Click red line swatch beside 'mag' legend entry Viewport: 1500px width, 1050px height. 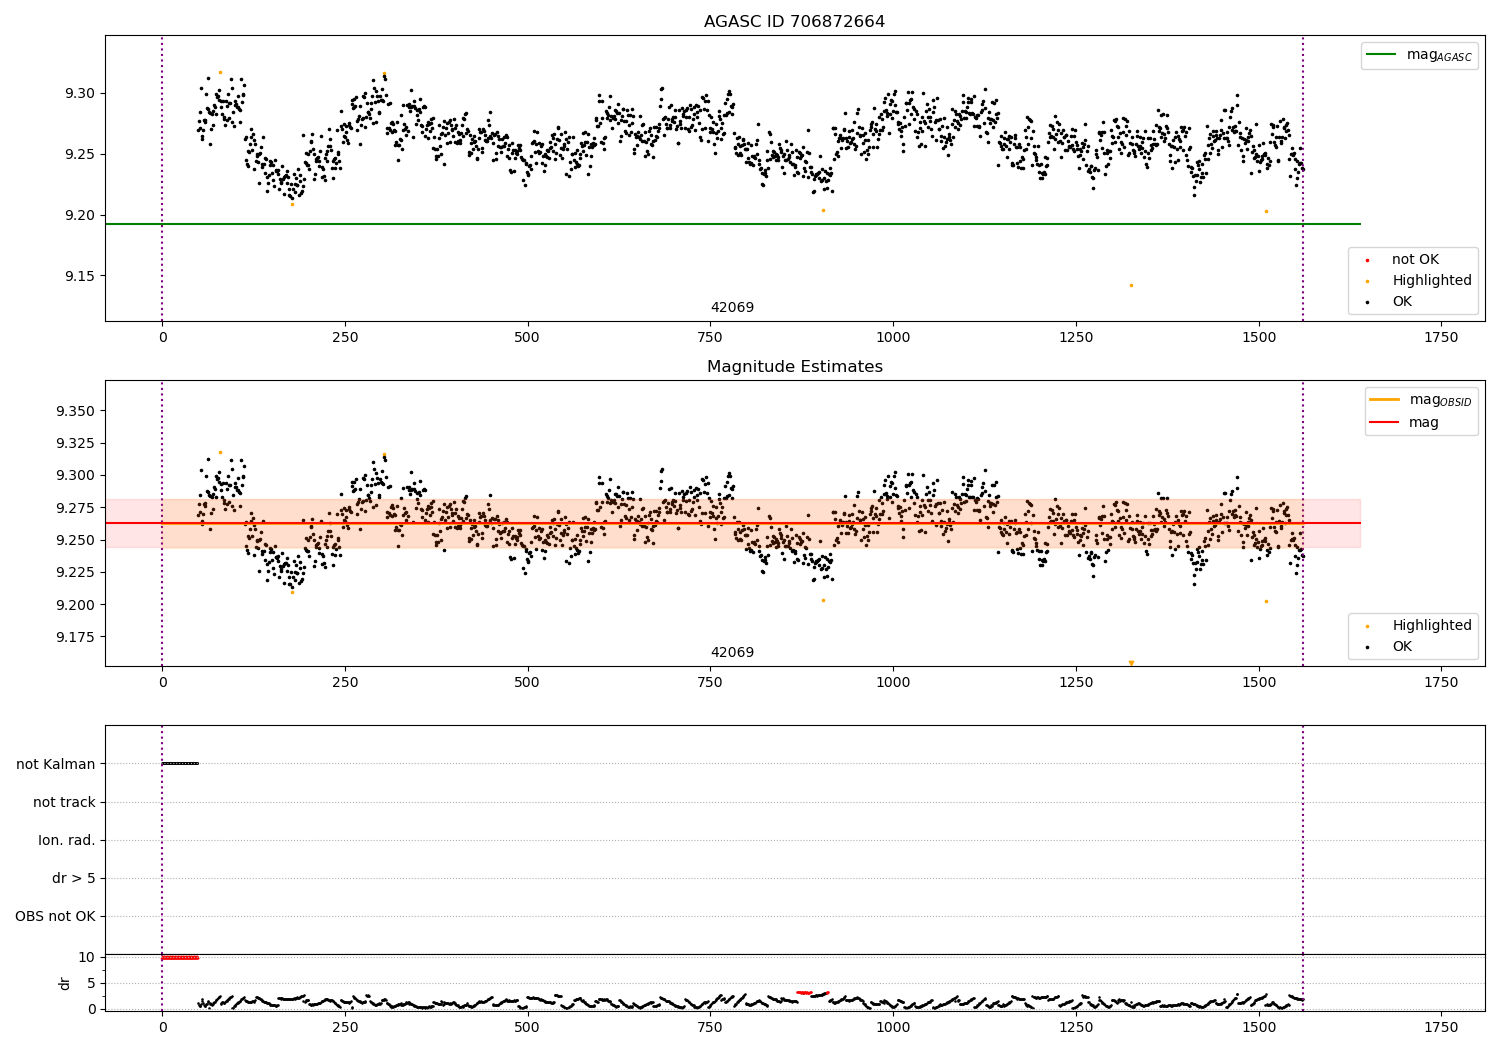(1385, 422)
